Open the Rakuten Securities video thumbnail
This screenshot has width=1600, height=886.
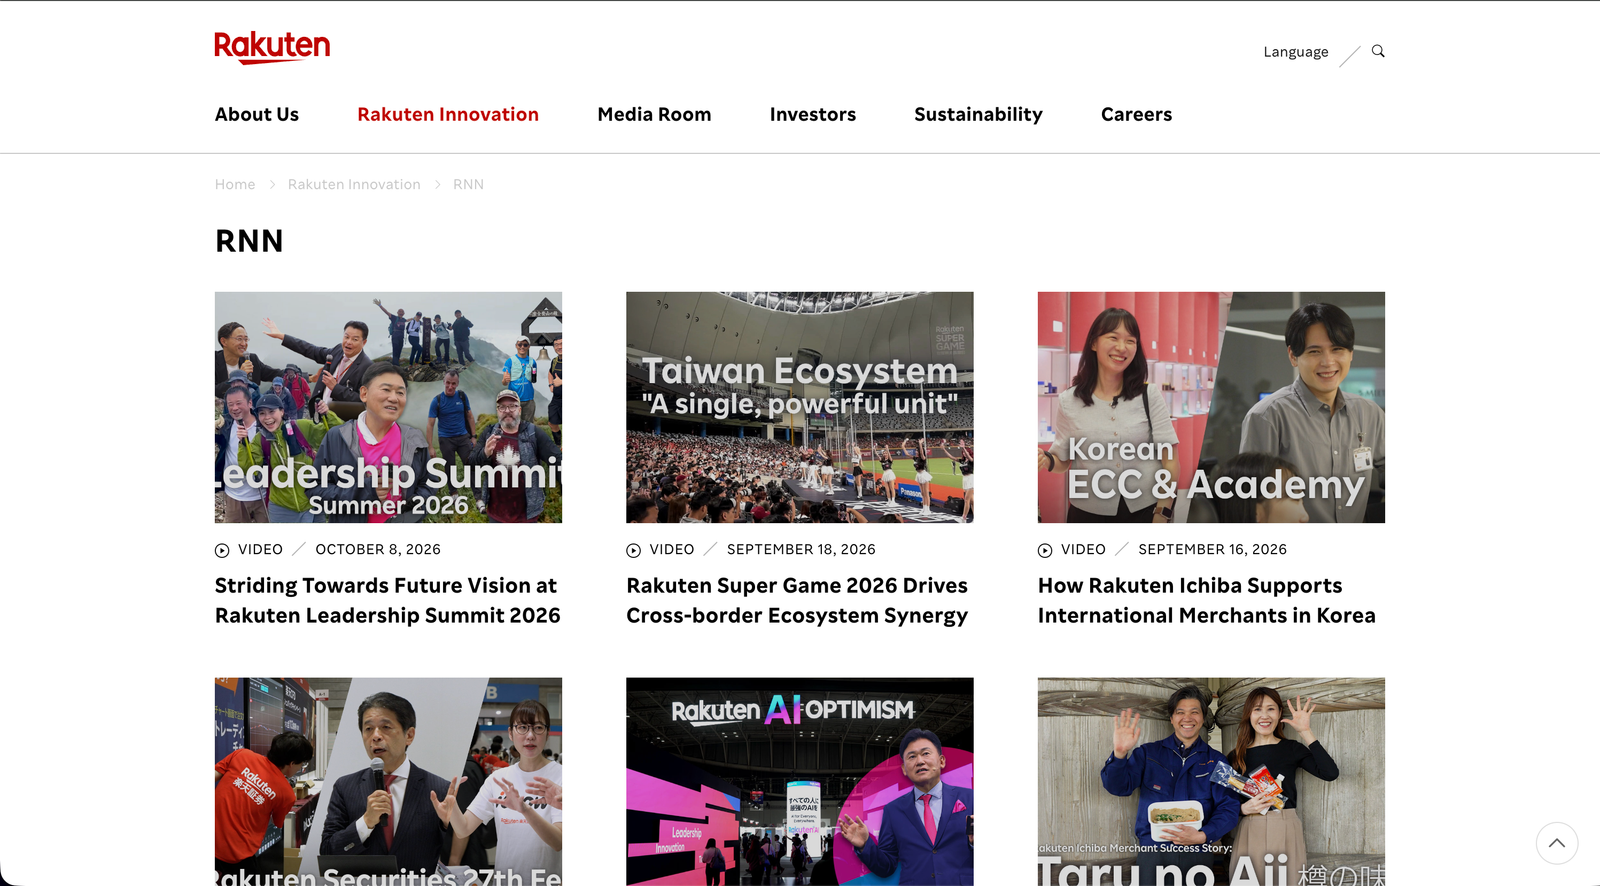(388, 782)
